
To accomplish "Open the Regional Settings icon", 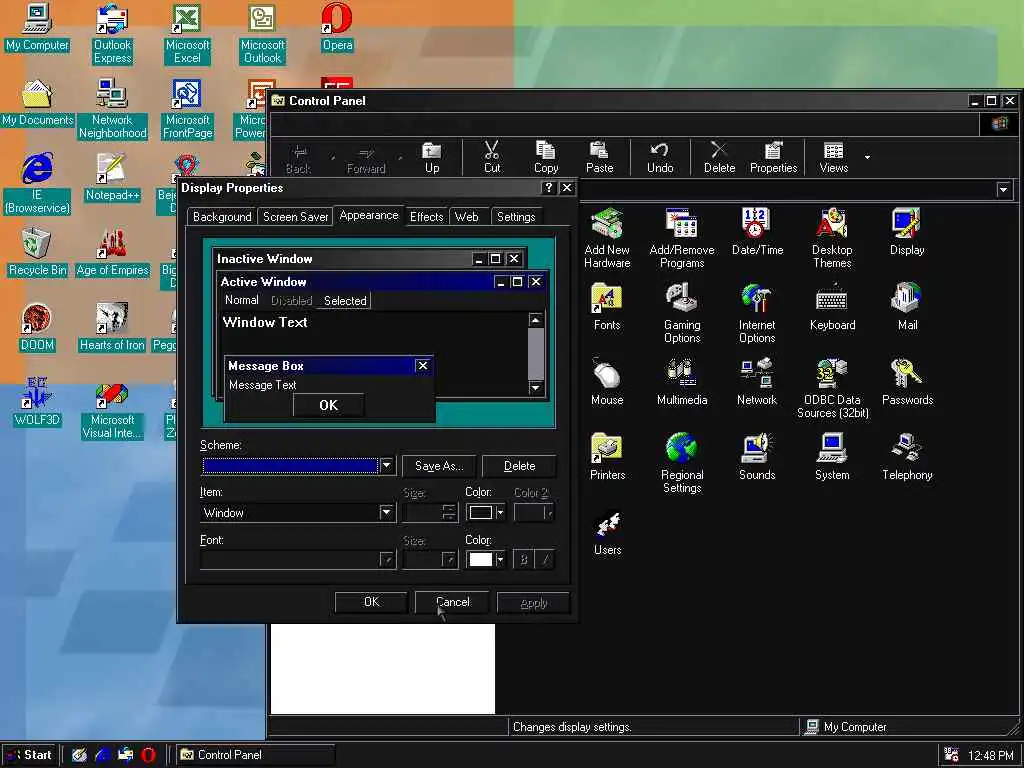I will coord(682,463).
